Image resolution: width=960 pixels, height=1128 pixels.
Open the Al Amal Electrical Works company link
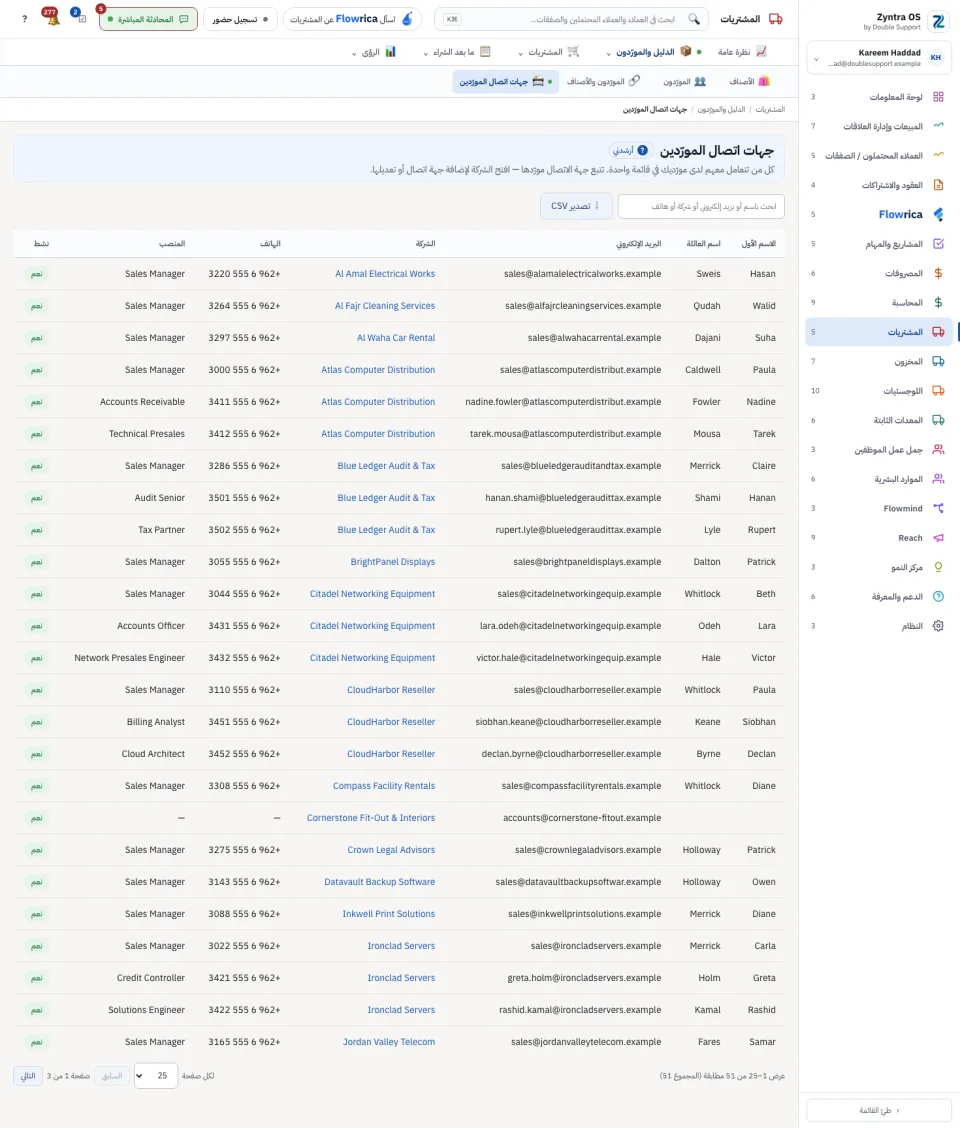point(385,273)
